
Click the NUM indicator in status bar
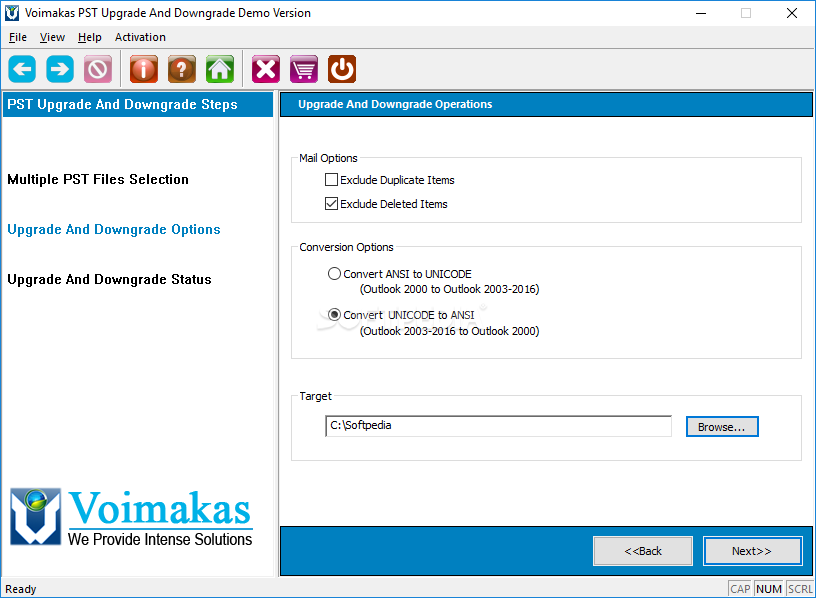point(769,589)
